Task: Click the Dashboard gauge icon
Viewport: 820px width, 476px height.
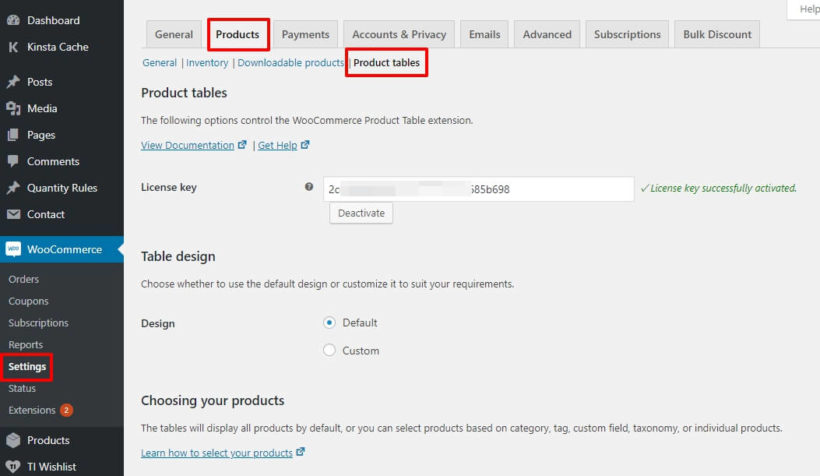Action: 14,20
